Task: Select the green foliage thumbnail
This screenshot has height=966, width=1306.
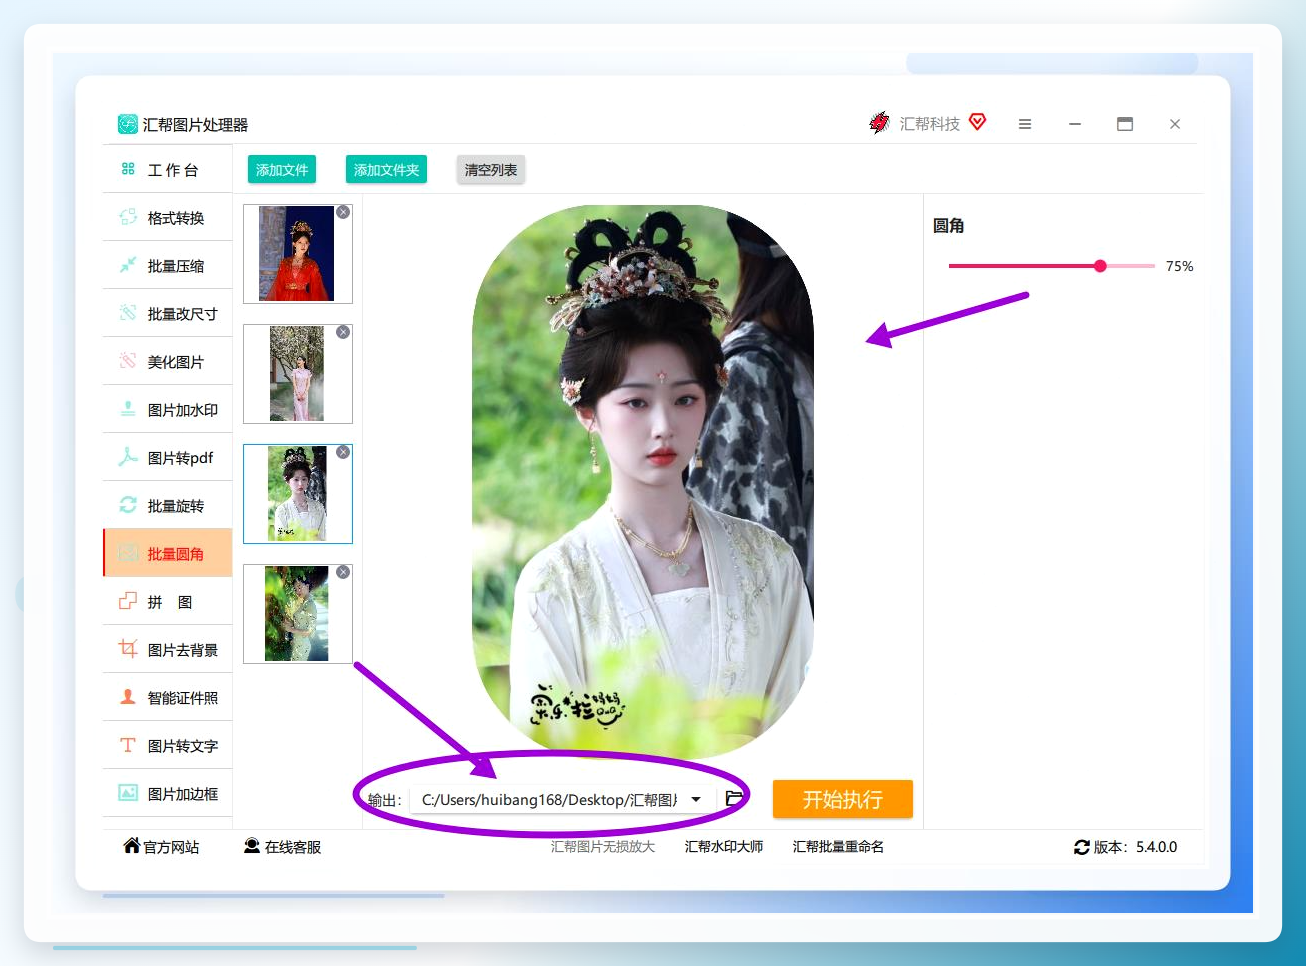Action: 297,614
